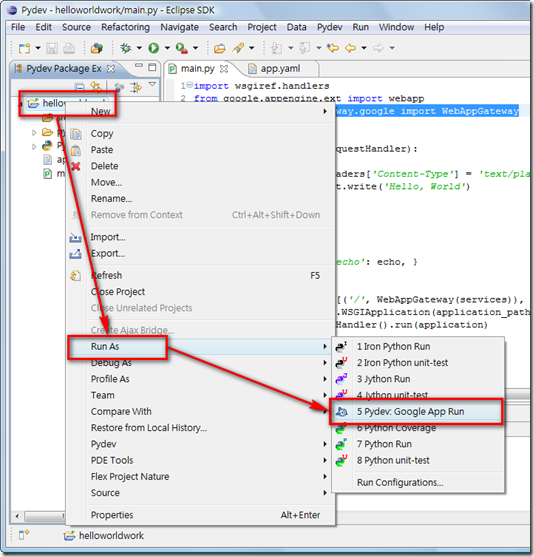Screen dimensions: 534x557
Task: Click the Paste clipboard icon in context menu
Action: coord(76,150)
